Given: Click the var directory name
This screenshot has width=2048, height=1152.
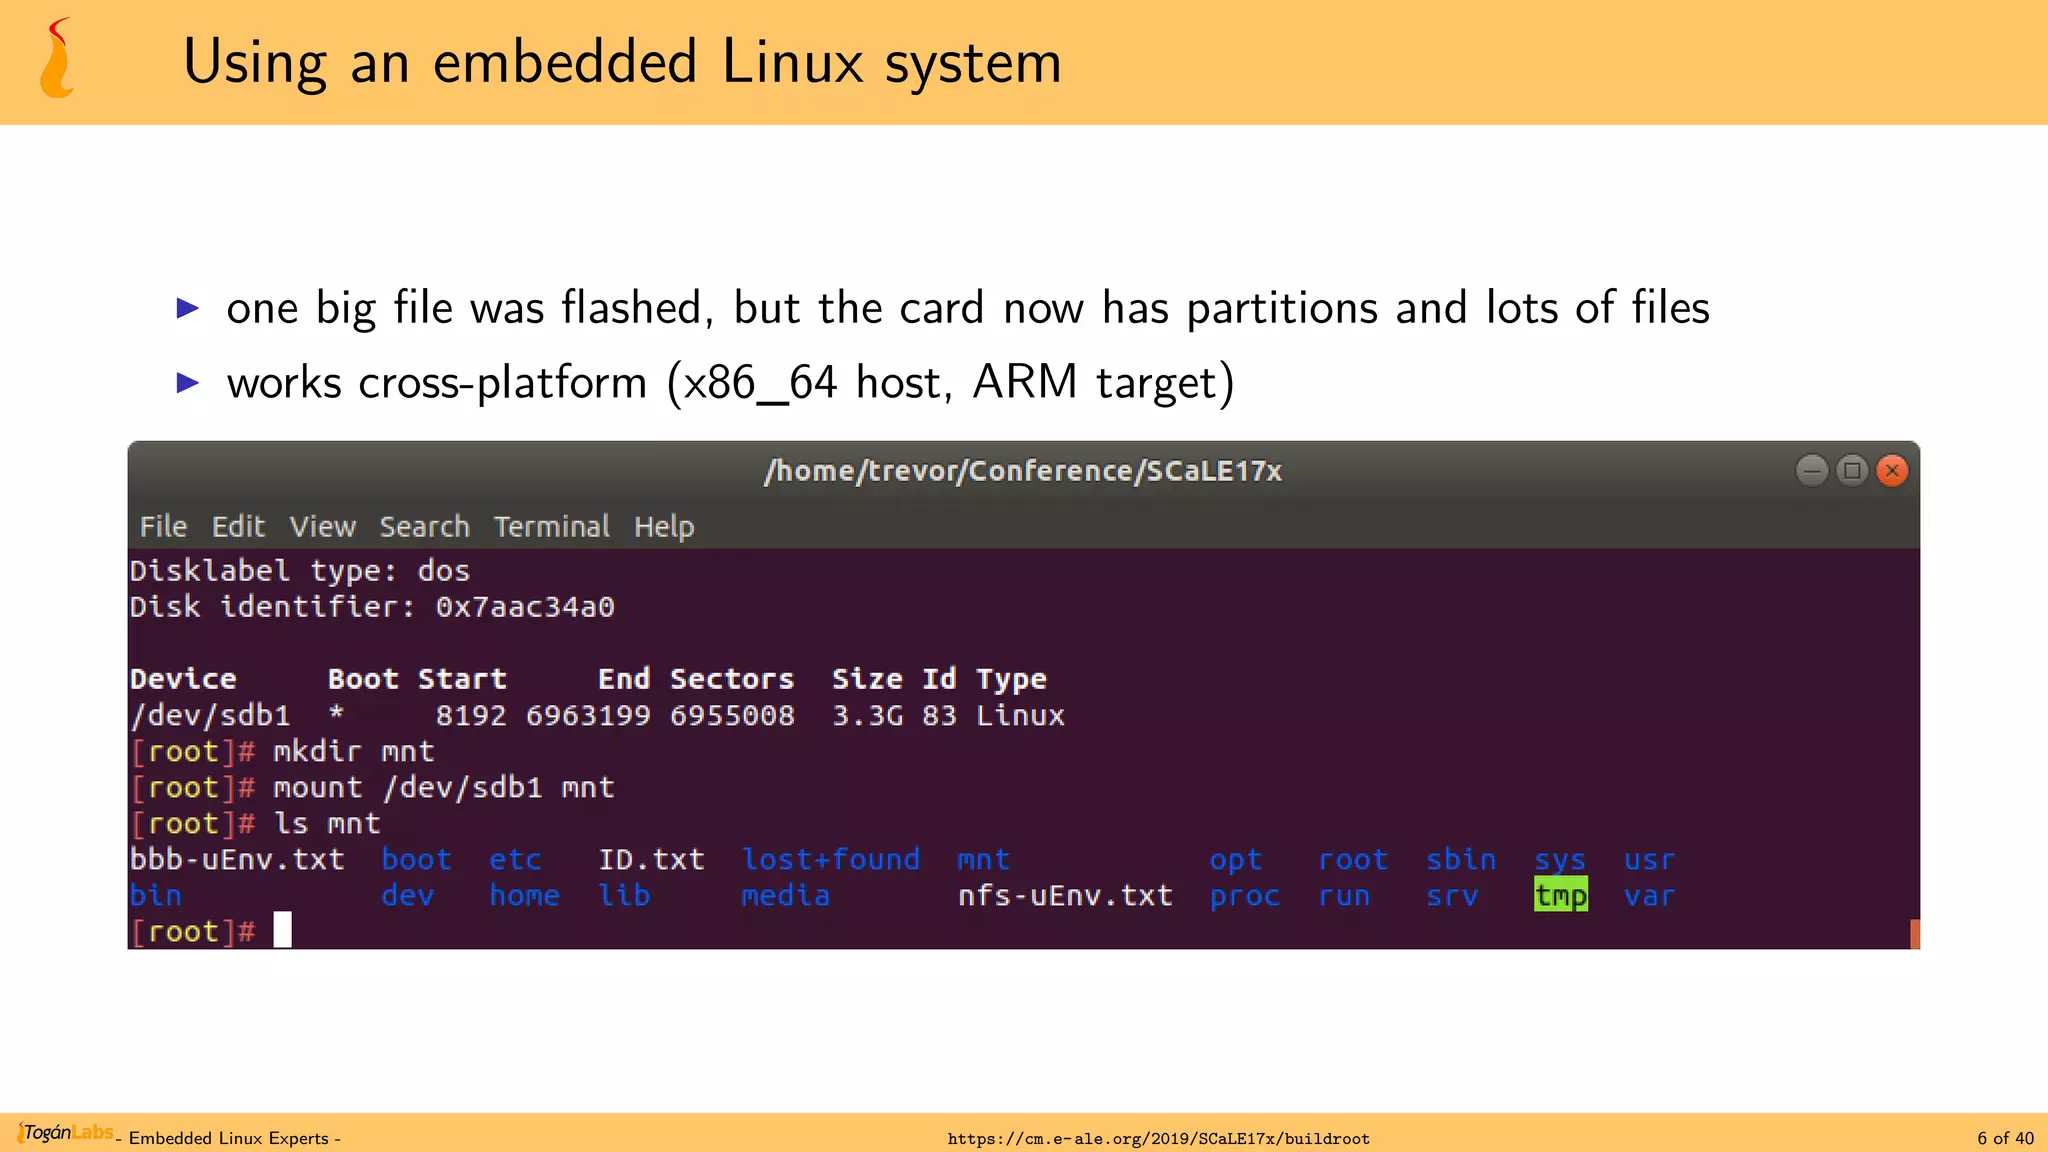Looking at the screenshot, I should click(1649, 896).
